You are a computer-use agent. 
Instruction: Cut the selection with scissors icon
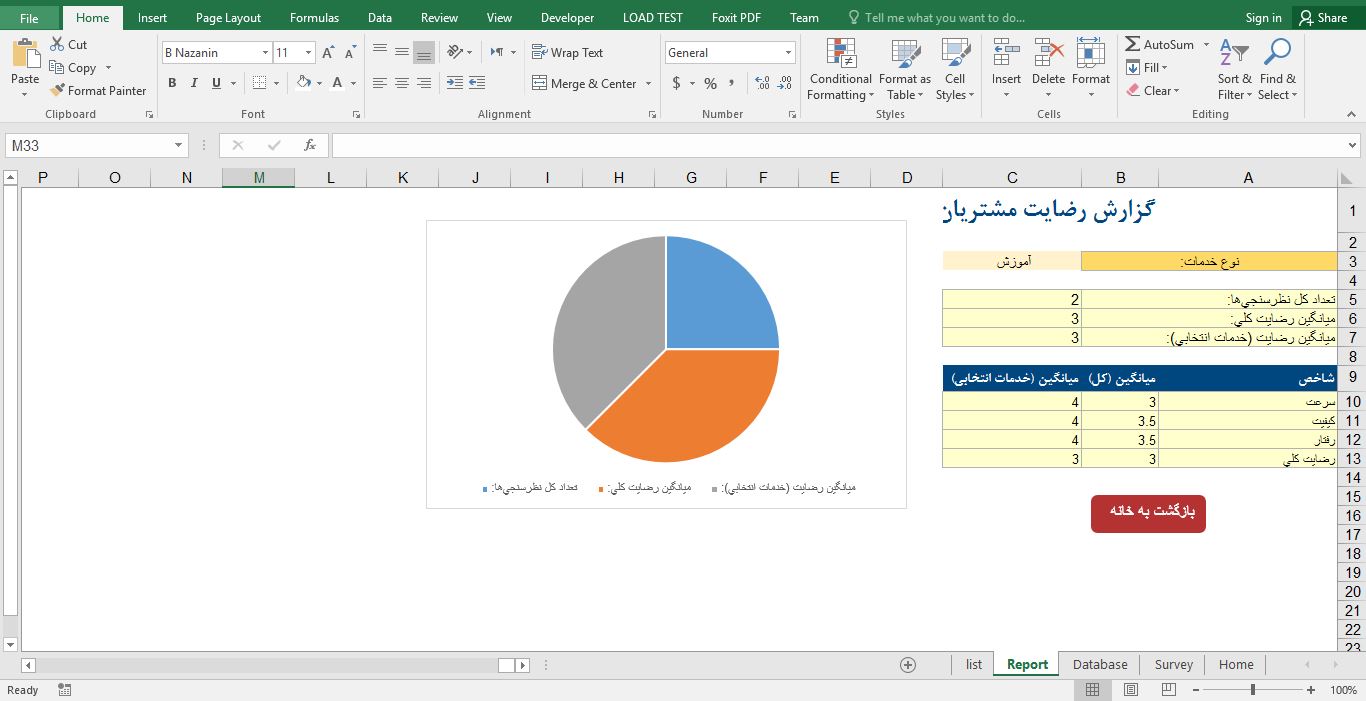click(56, 45)
